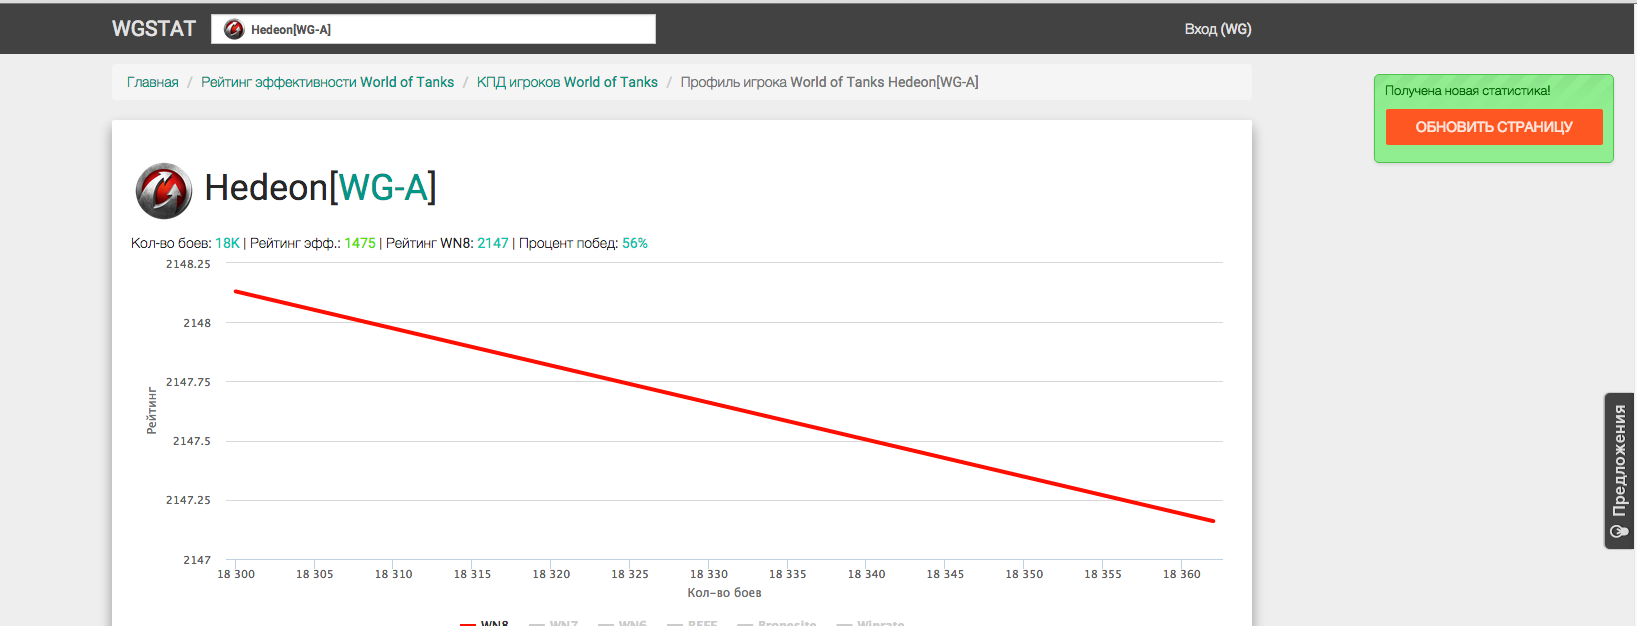This screenshot has width=1637, height=626.
Task: Toggle the WN7 legend series
Action: click(554, 622)
